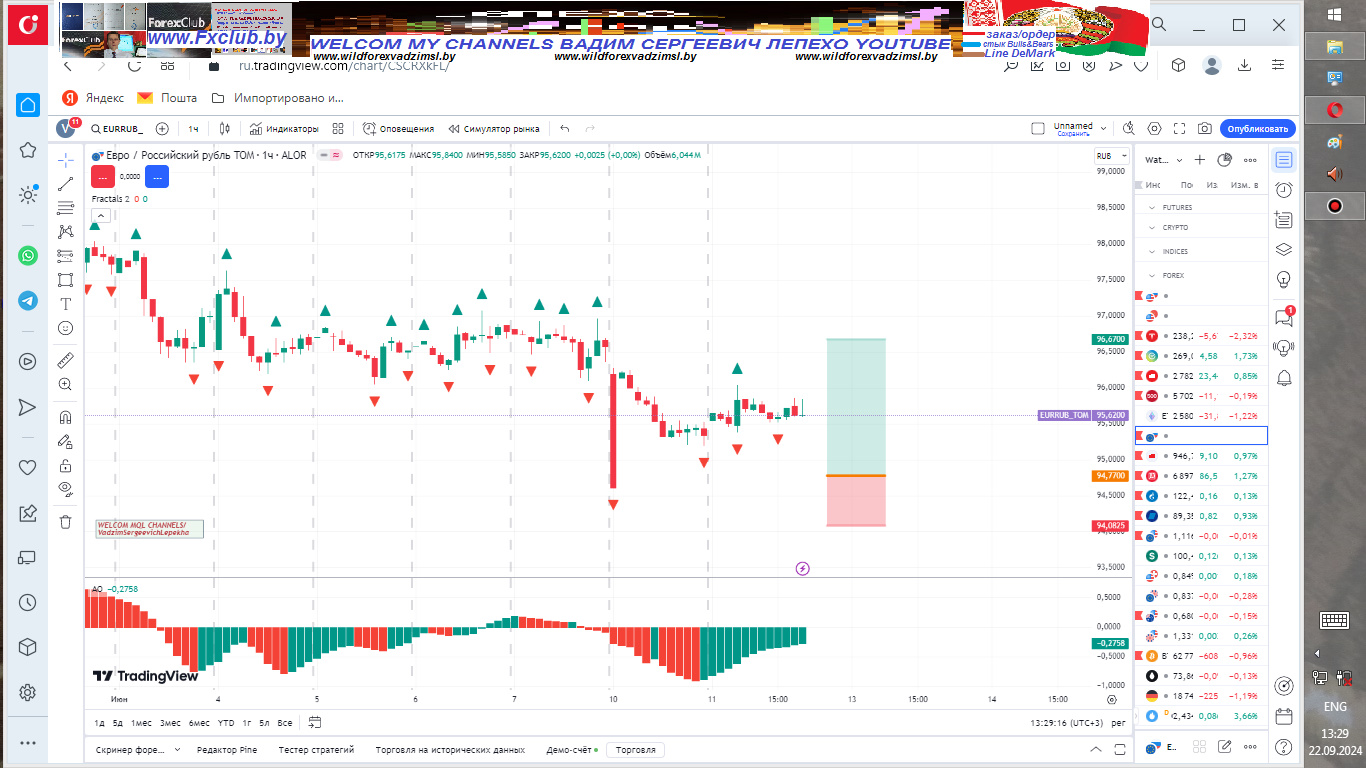Toggle lock all drawing tools

(x=66, y=465)
